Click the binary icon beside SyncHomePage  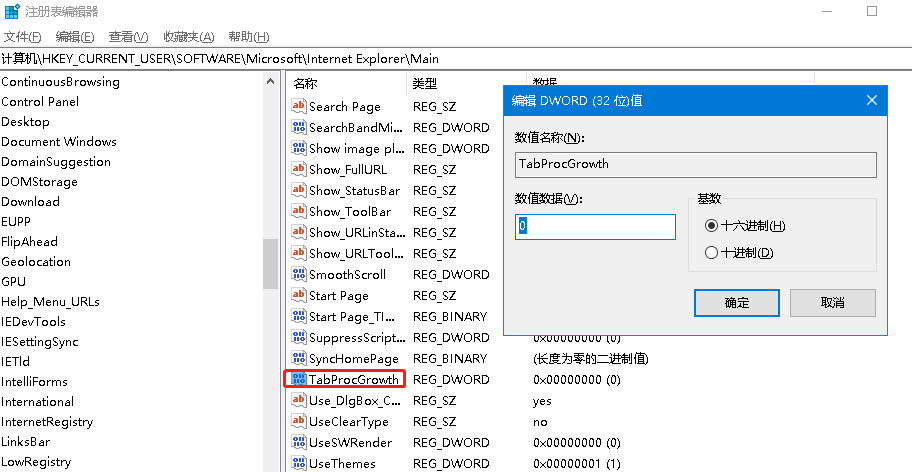point(298,358)
